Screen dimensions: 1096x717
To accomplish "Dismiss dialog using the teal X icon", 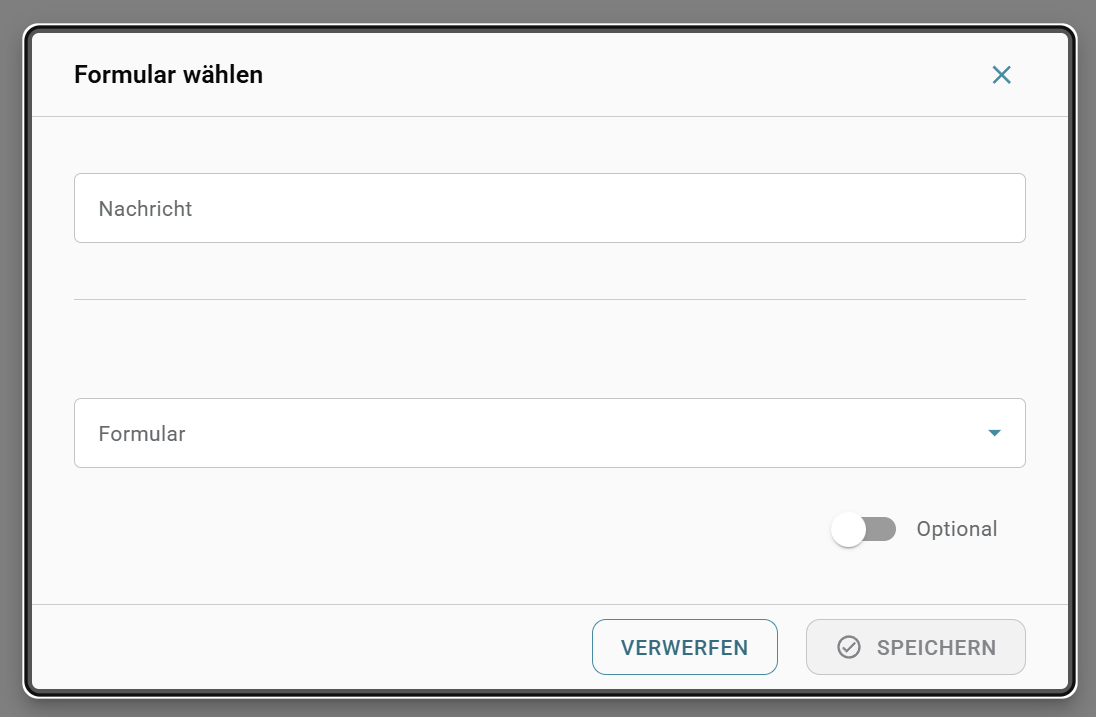I will [1001, 75].
